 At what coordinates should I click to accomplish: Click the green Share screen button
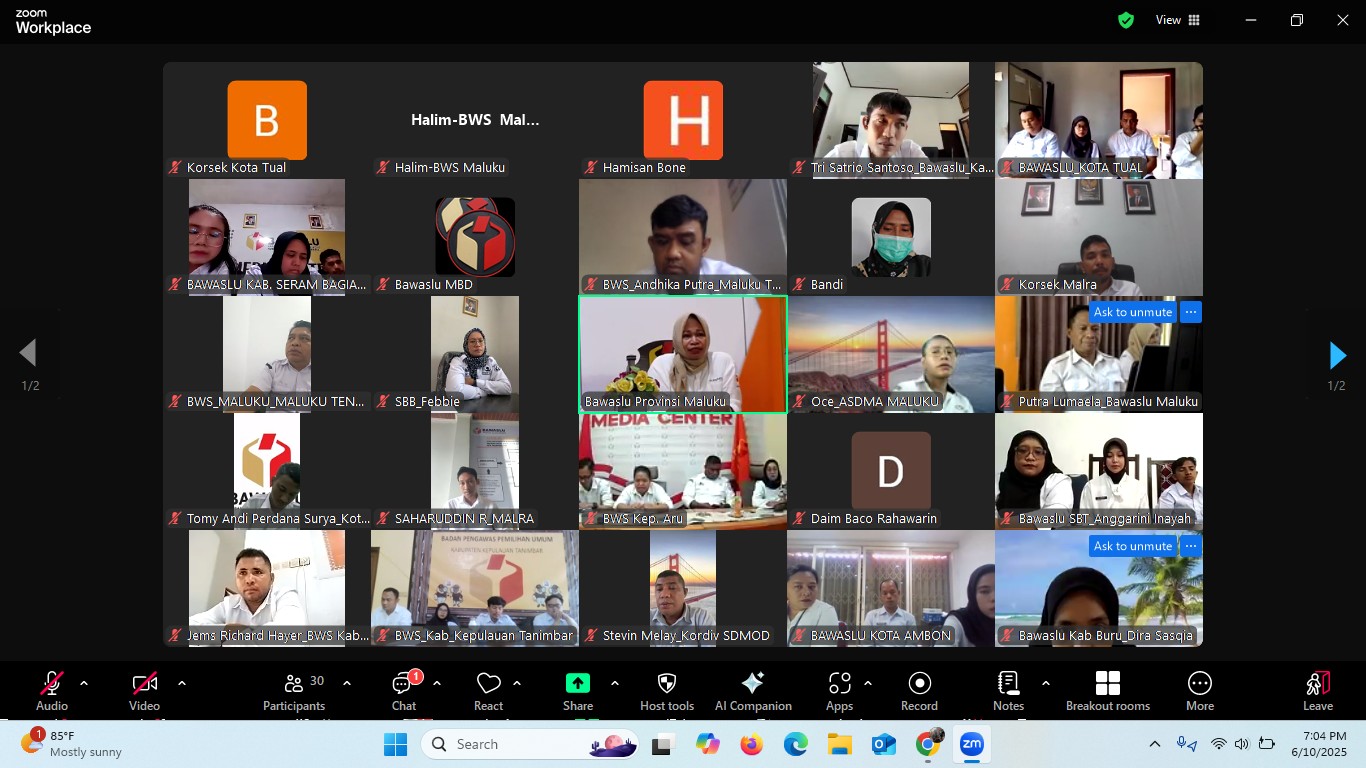[x=578, y=683]
